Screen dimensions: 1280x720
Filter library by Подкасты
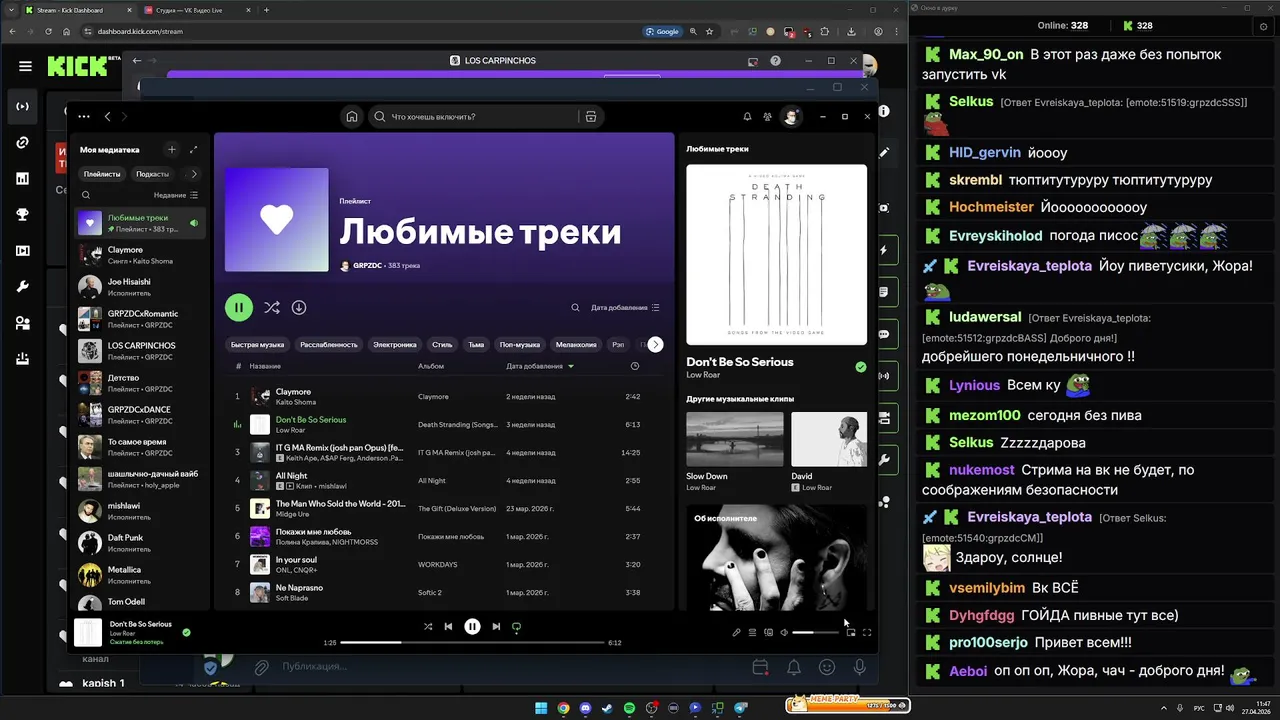pyautogui.click(x=153, y=174)
